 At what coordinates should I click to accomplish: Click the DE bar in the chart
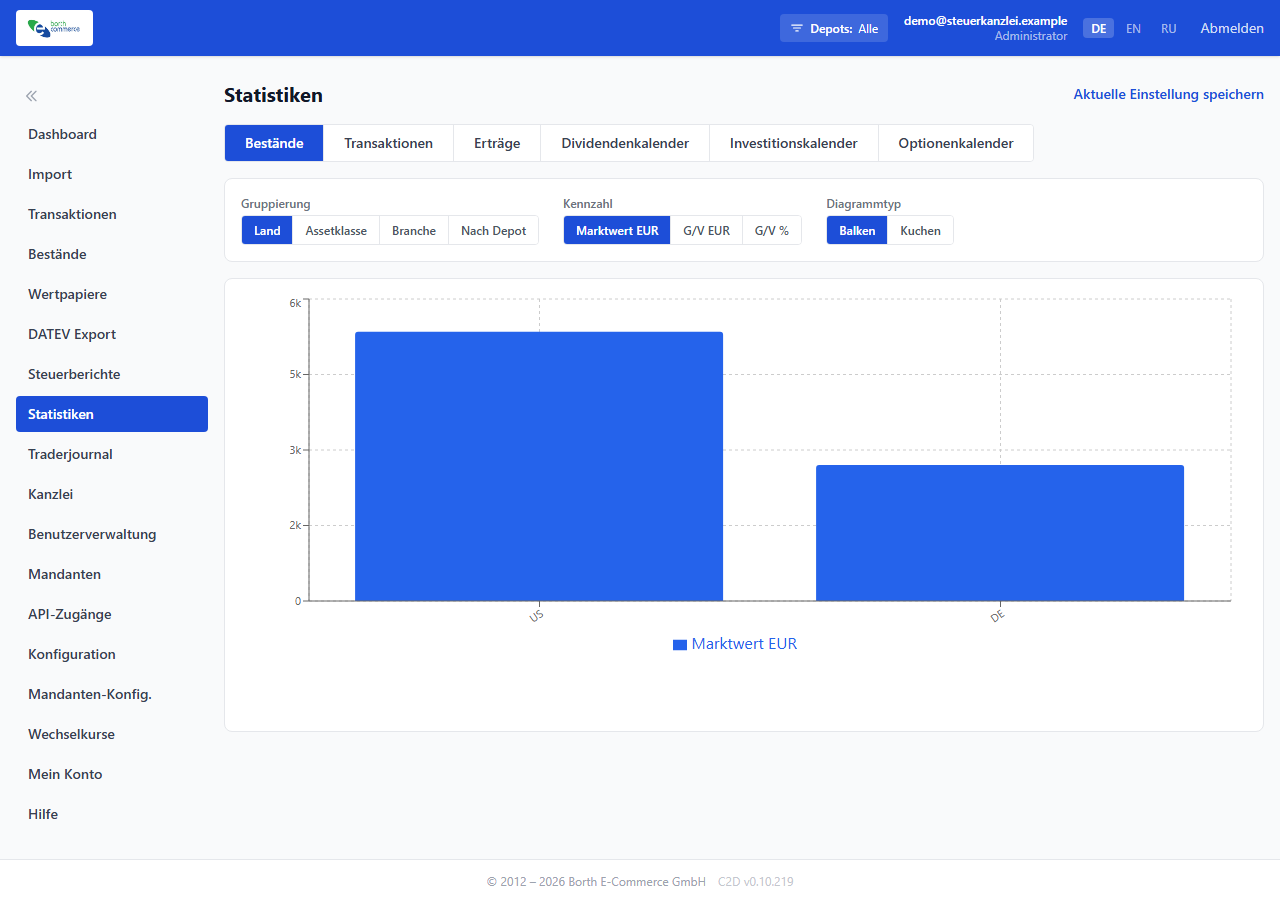pyautogui.click(x=1000, y=533)
